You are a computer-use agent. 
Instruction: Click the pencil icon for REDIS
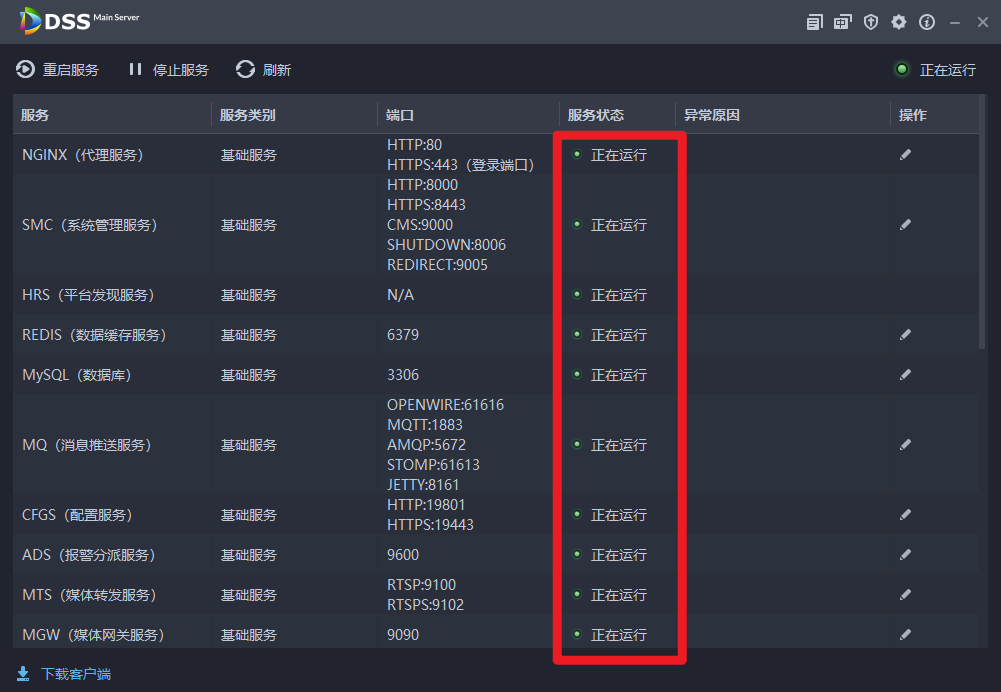click(x=905, y=335)
